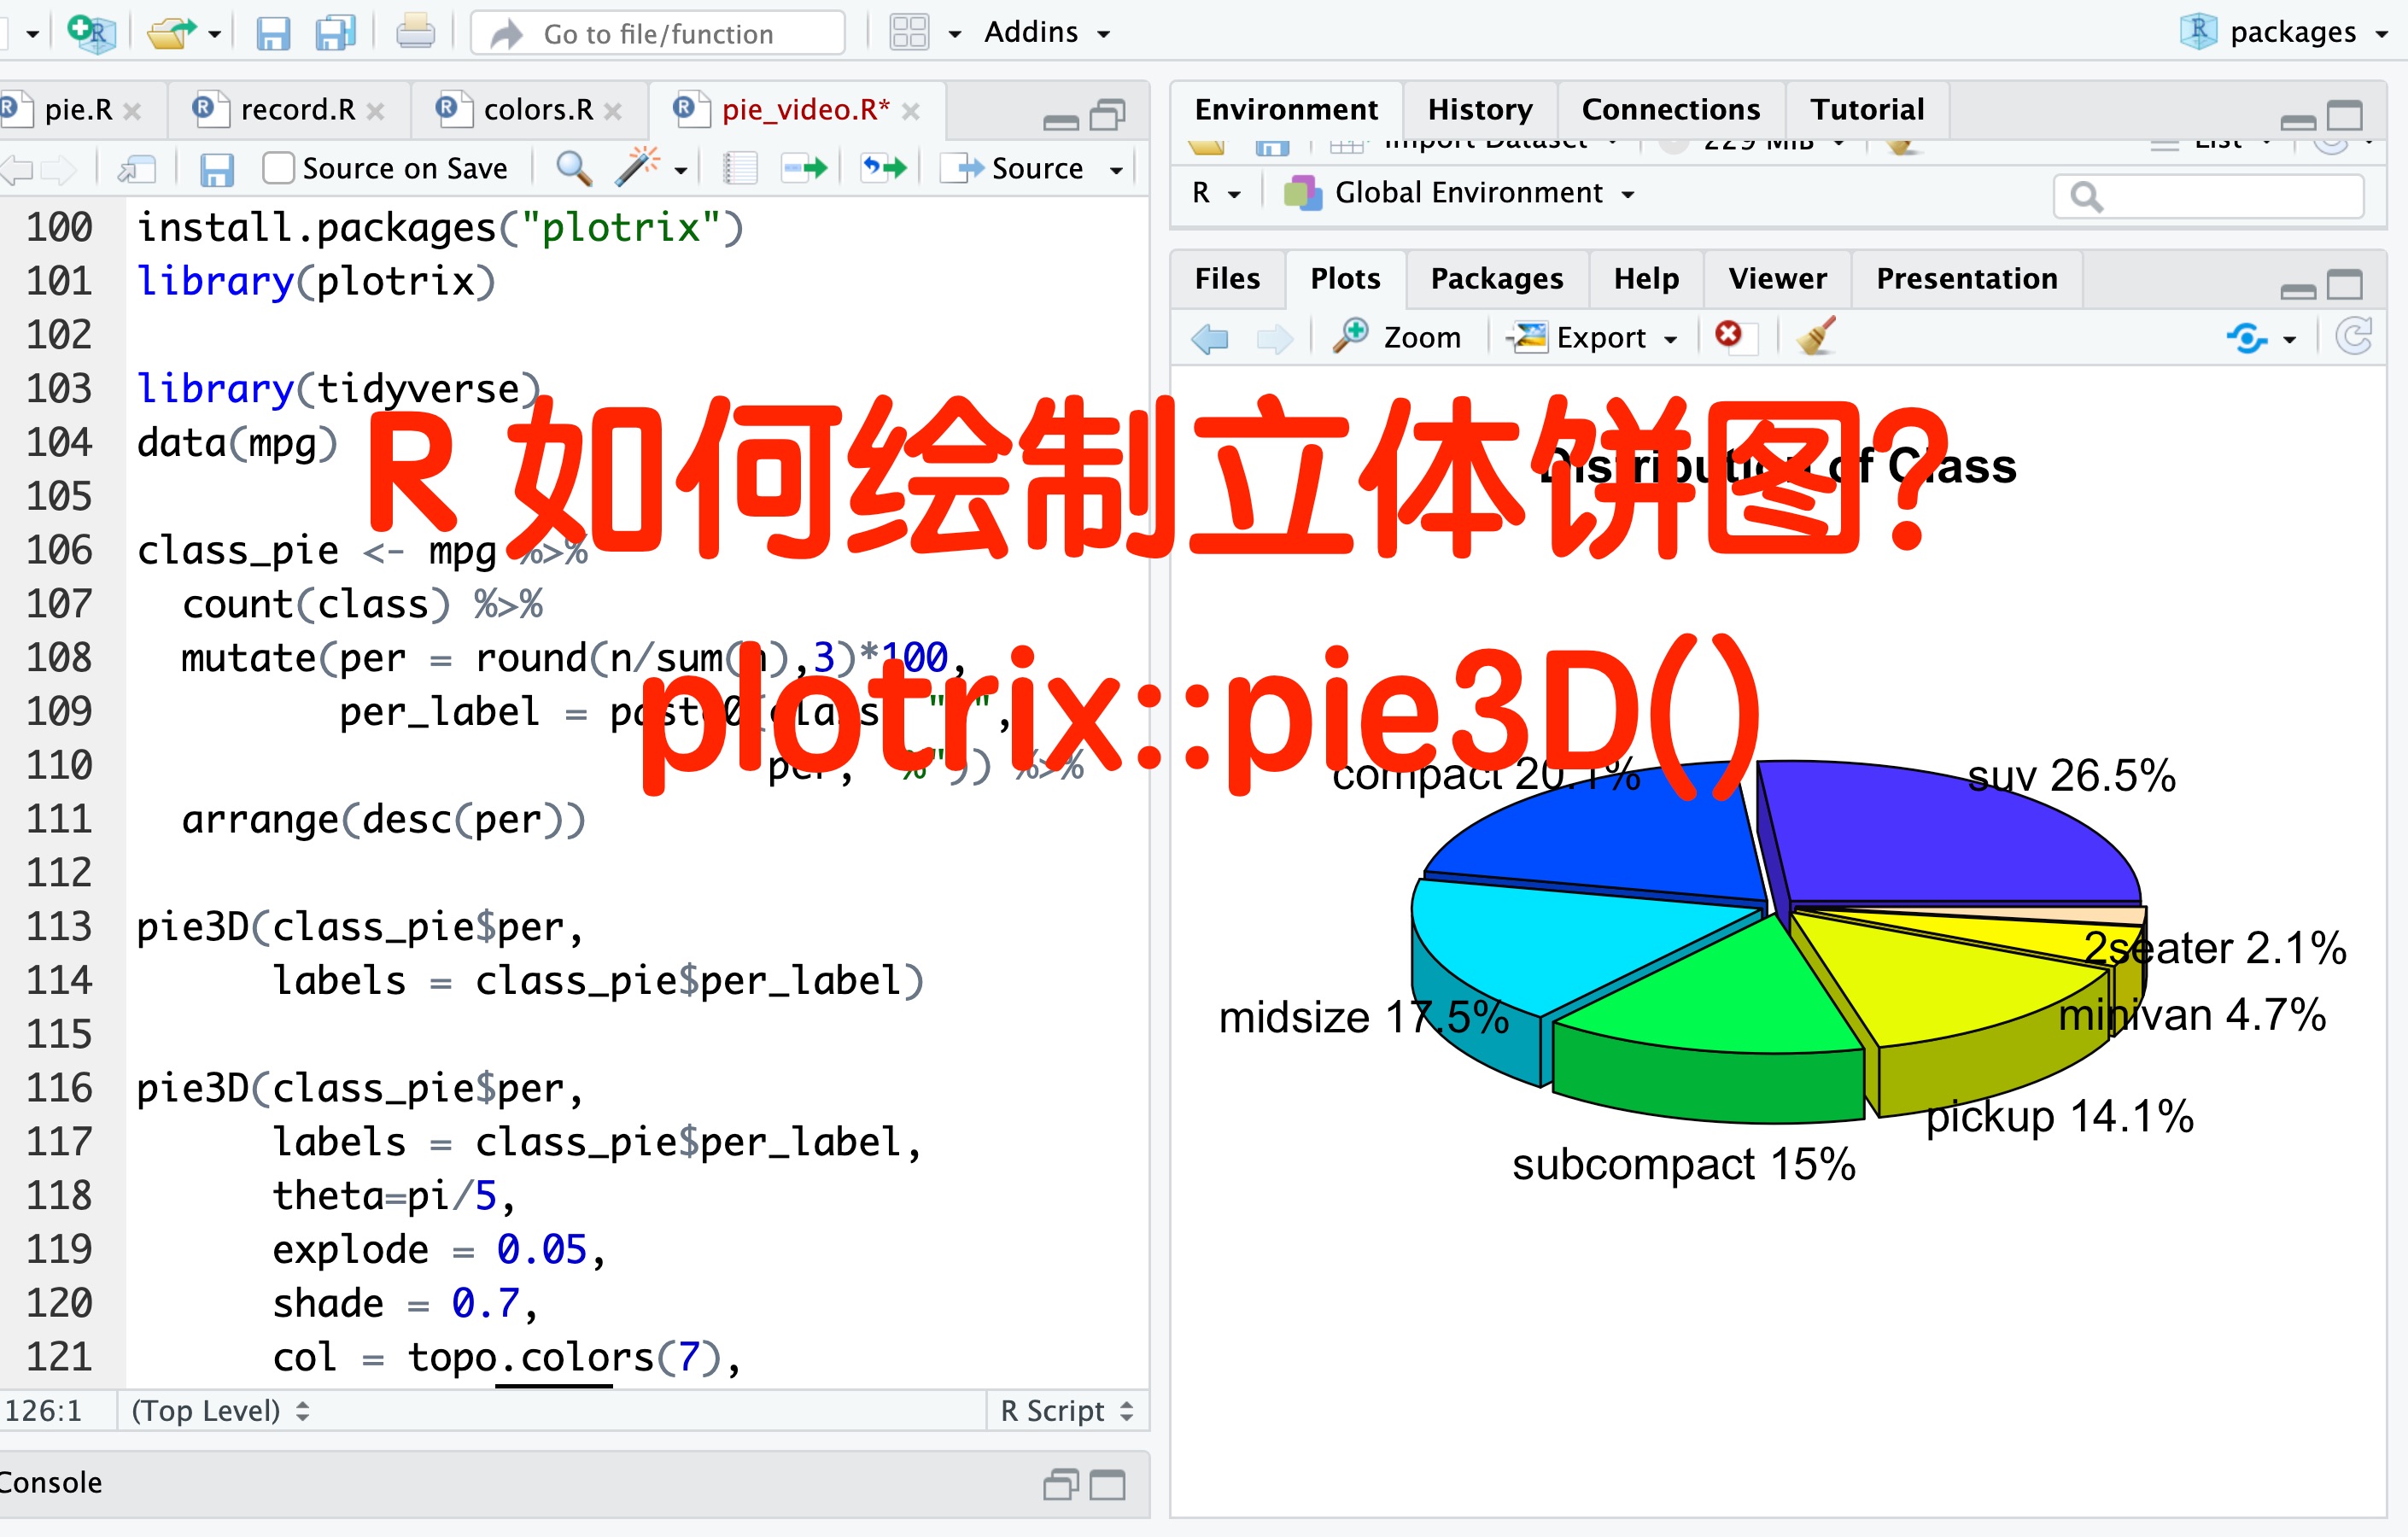Open the pie.R tab

[x=83, y=108]
